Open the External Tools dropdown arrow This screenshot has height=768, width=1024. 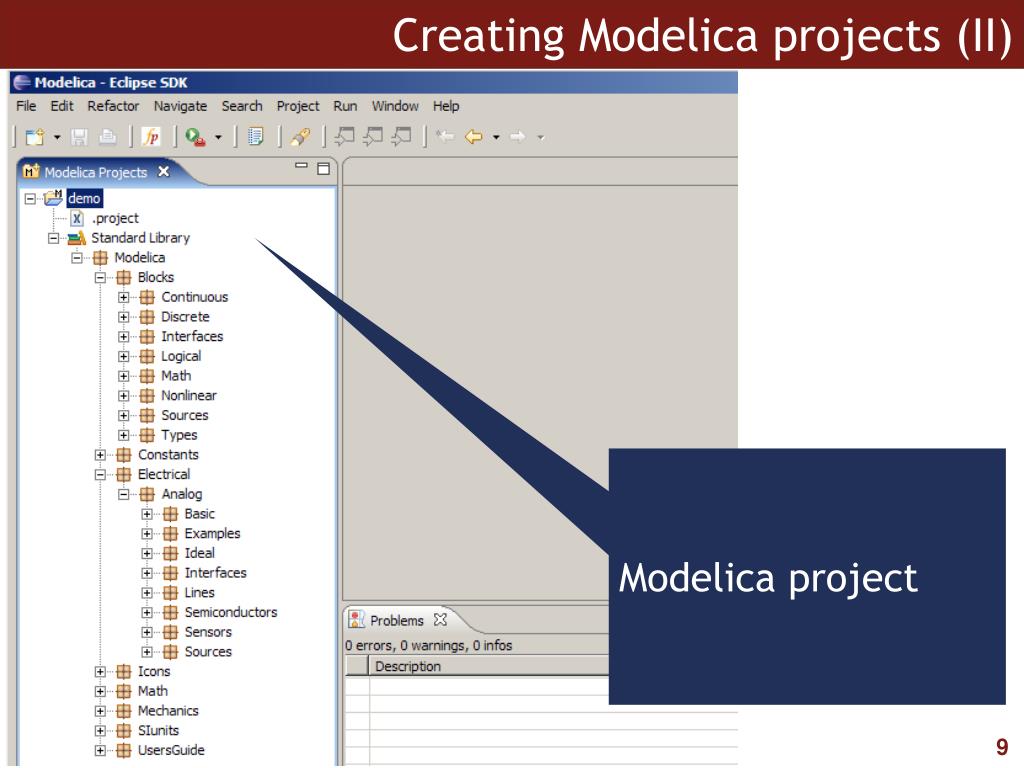point(218,137)
